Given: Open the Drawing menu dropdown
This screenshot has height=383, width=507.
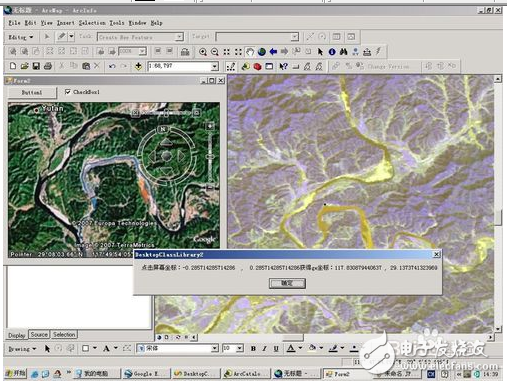Looking at the screenshot, I should [22, 349].
